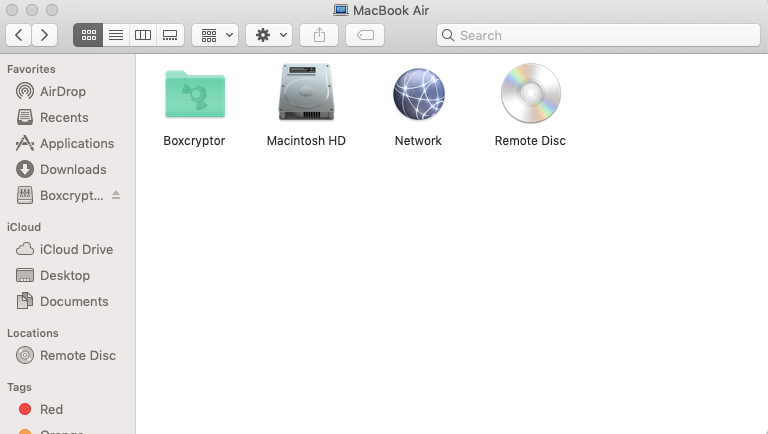Screen dimensions: 768x434
Task: Click the red tag color dot
Action: click(x=25, y=409)
